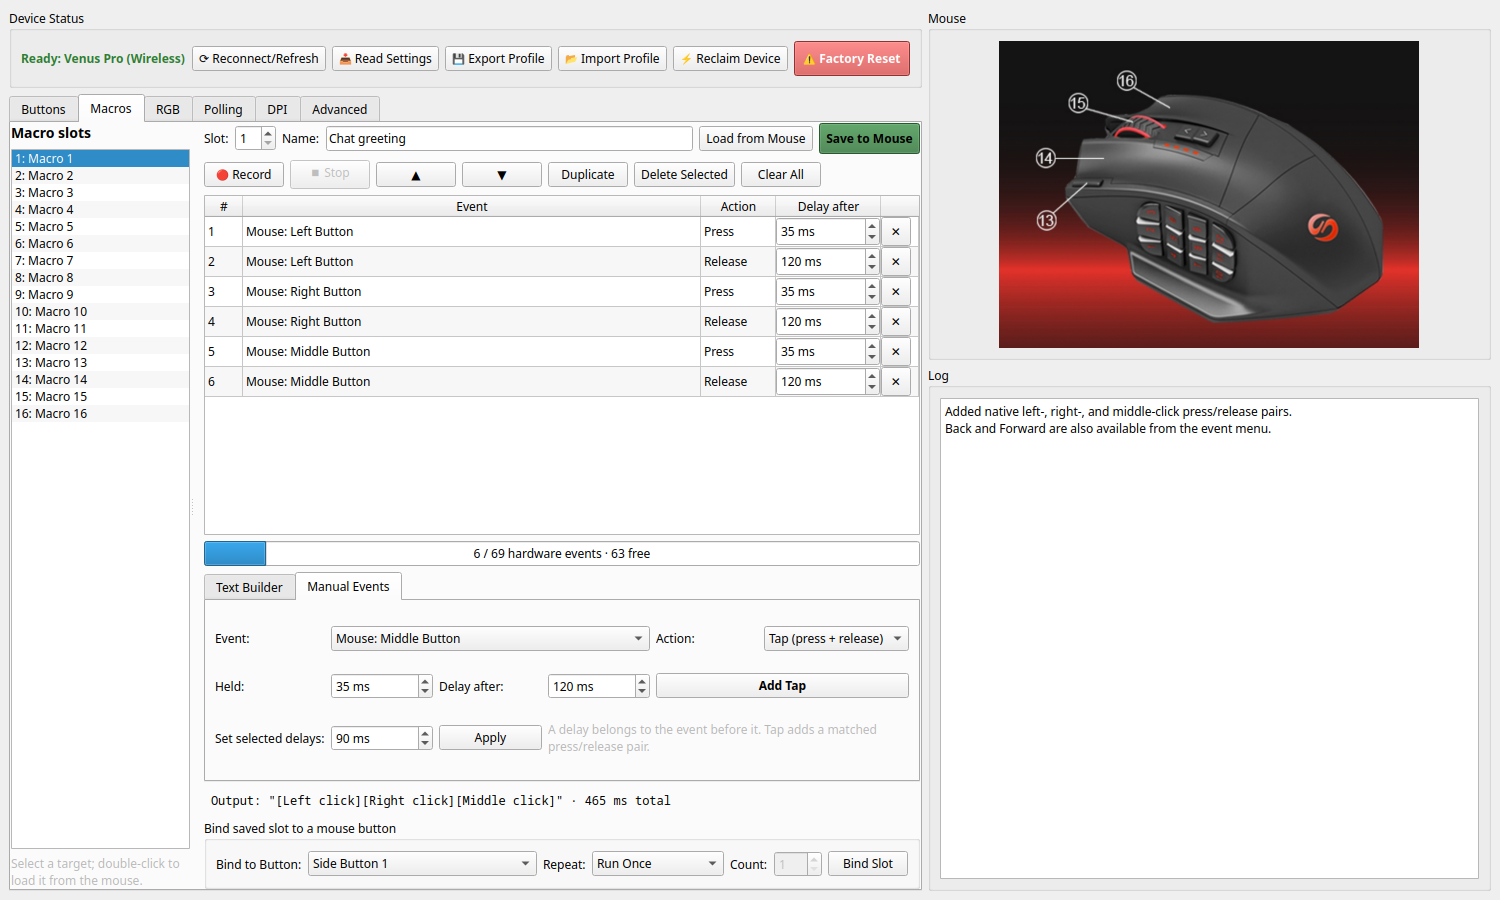Select Macro 5 in the macro slots list
This screenshot has height=900, width=1500.
(x=100, y=226)
